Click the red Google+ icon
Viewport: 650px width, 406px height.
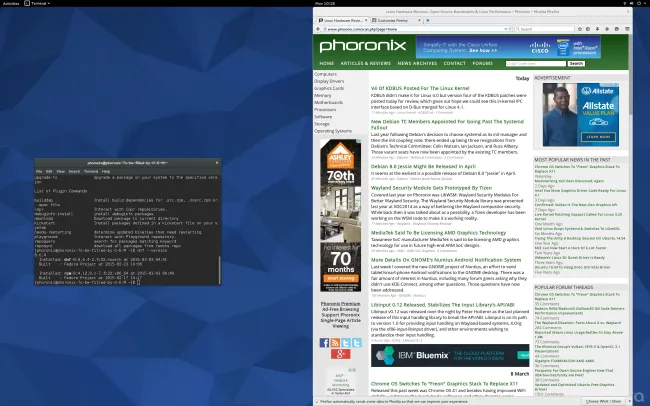click(340, 354)
